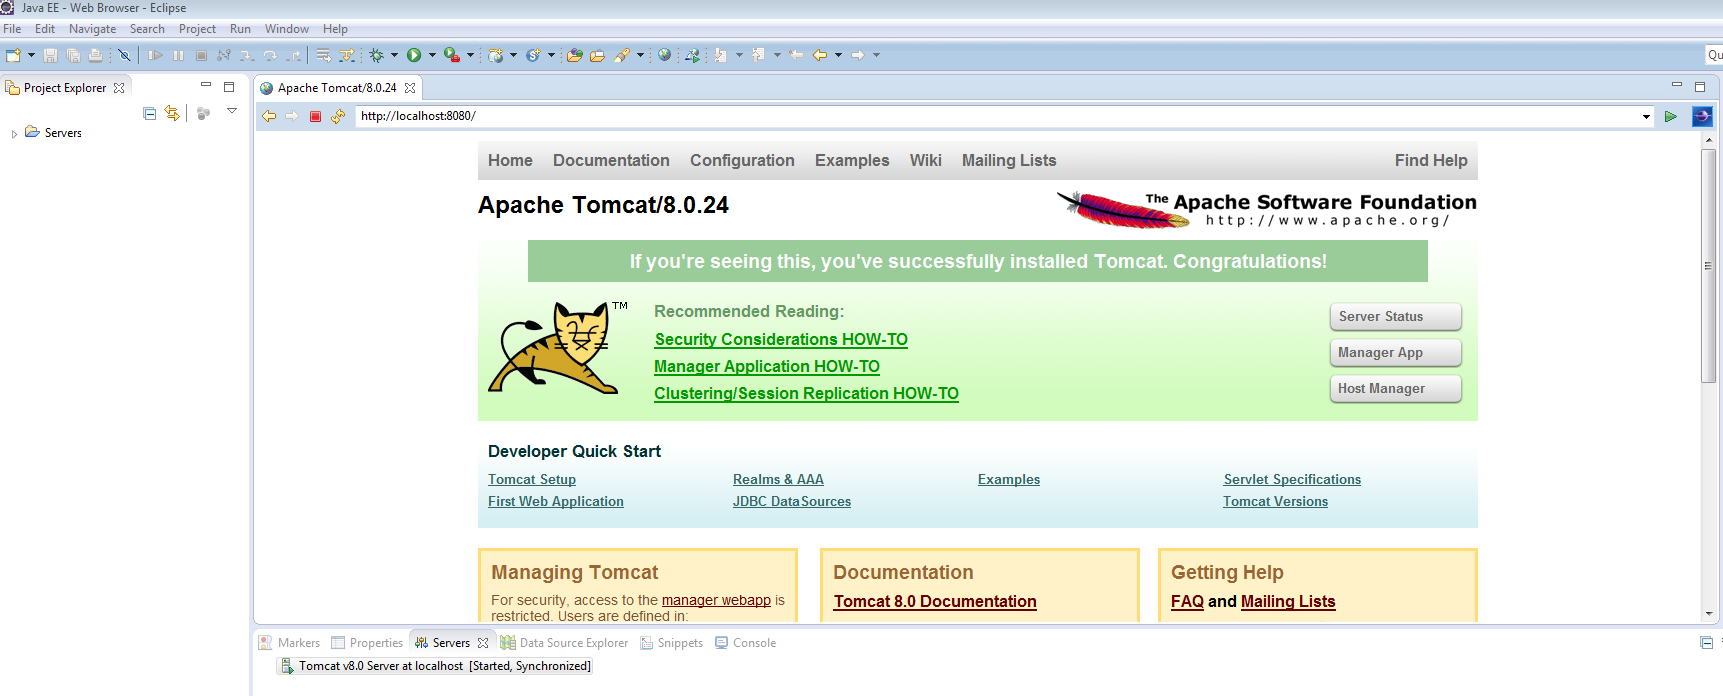Open the Project Explorer View Menu triangle

tap(232, 111)
